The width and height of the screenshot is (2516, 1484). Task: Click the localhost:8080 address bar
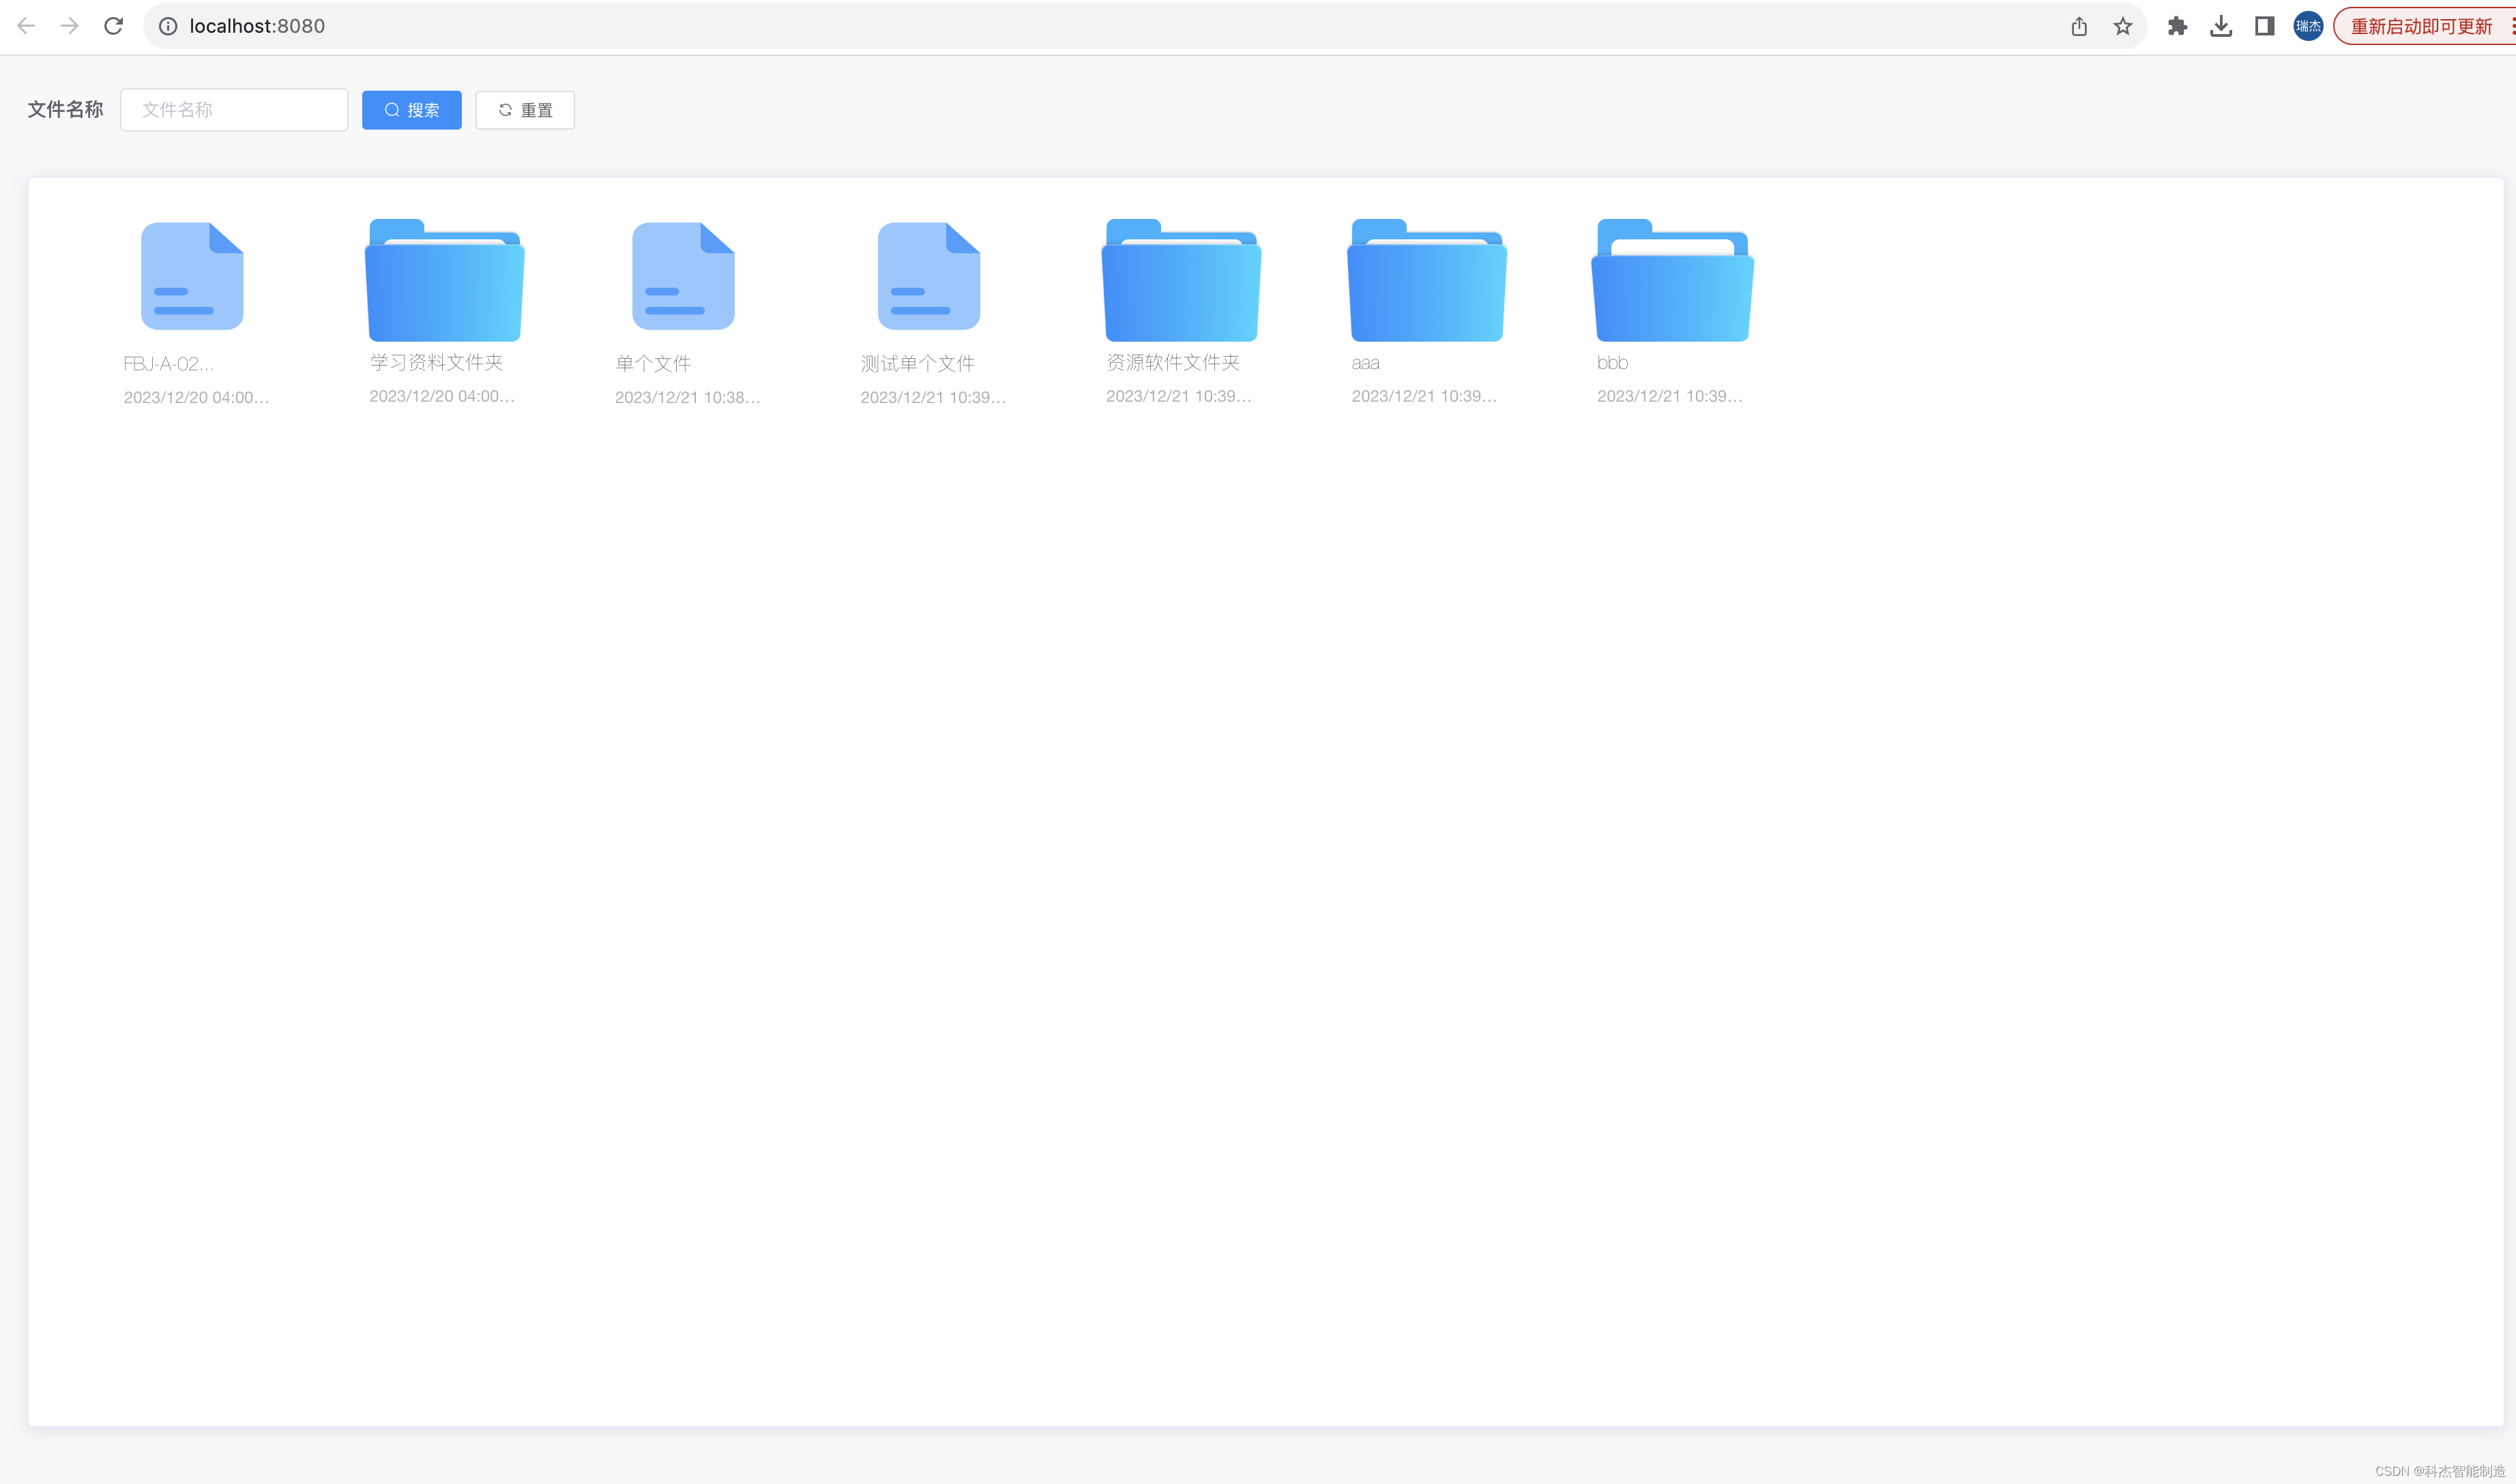tap(258, 26)
